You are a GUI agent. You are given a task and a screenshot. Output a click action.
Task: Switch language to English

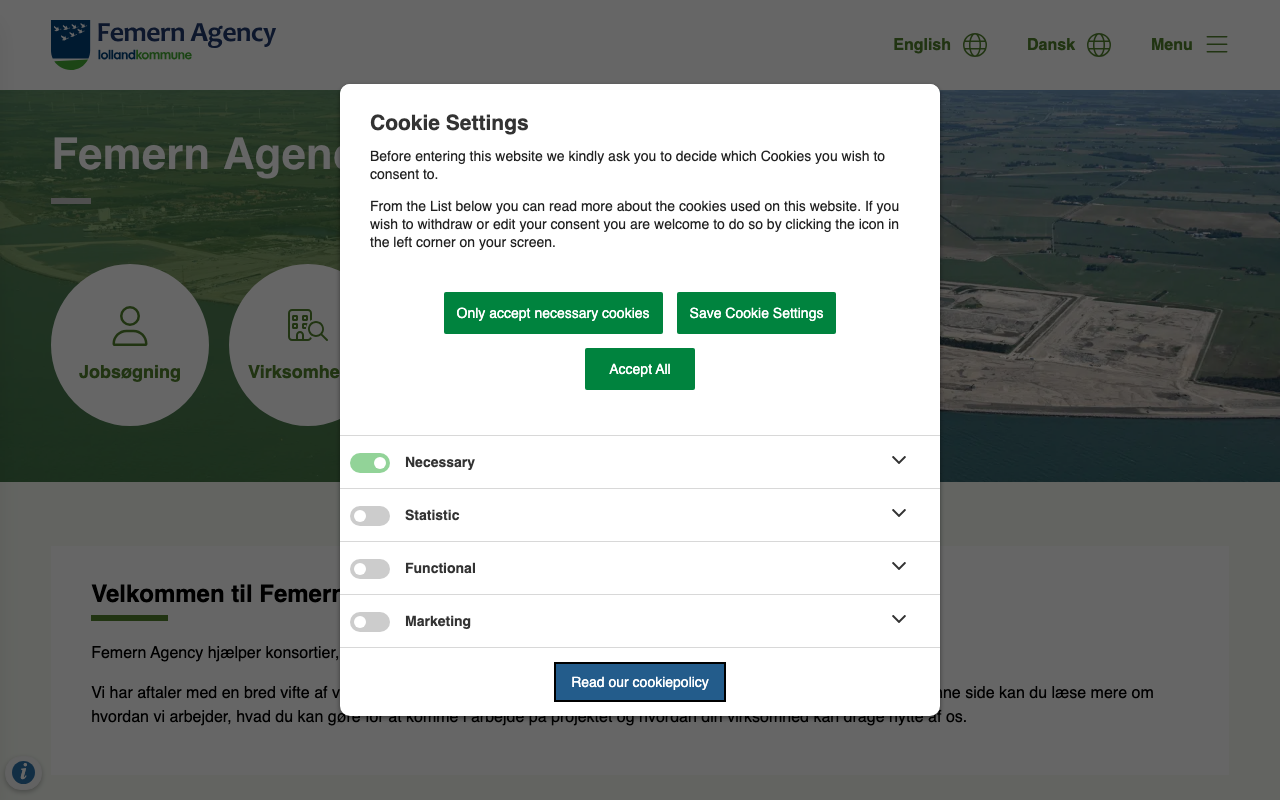(922, 45)
